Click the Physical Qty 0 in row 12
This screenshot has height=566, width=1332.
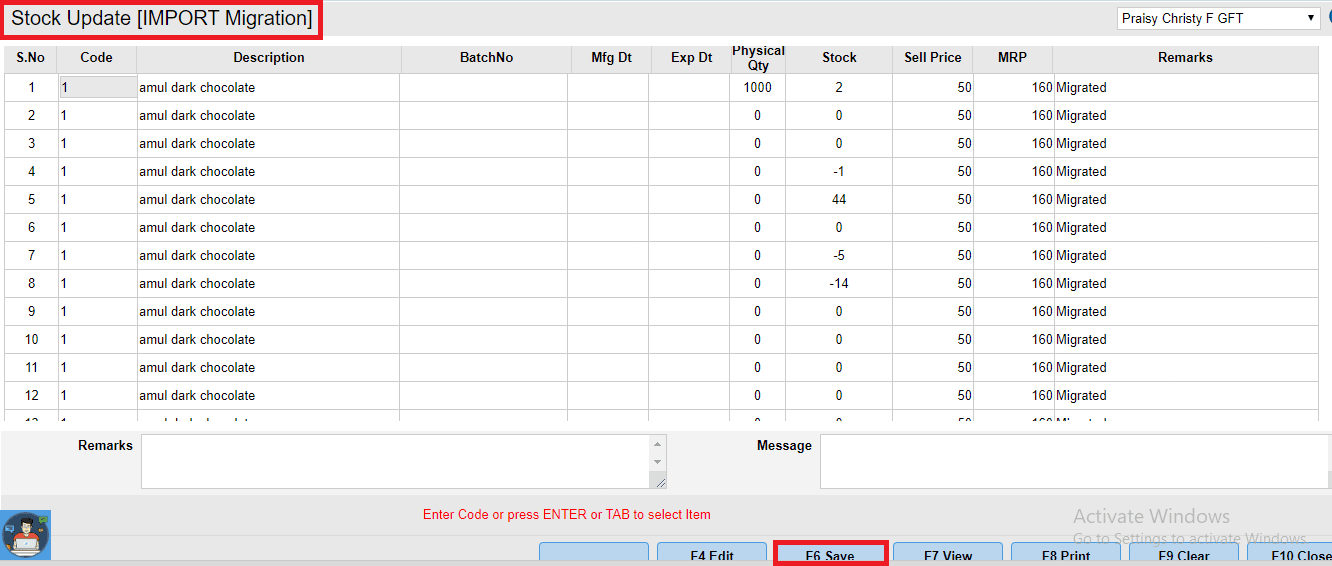[x=758, y=395]
